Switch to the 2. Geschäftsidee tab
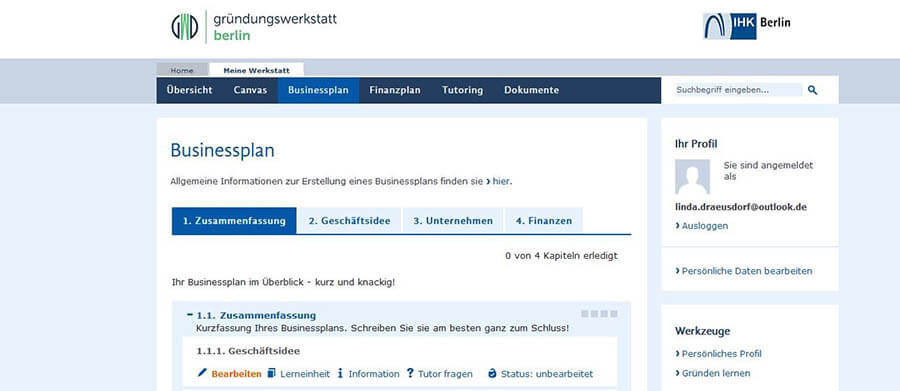This screenshot has height=391, width=900. (x=349, y=221)
